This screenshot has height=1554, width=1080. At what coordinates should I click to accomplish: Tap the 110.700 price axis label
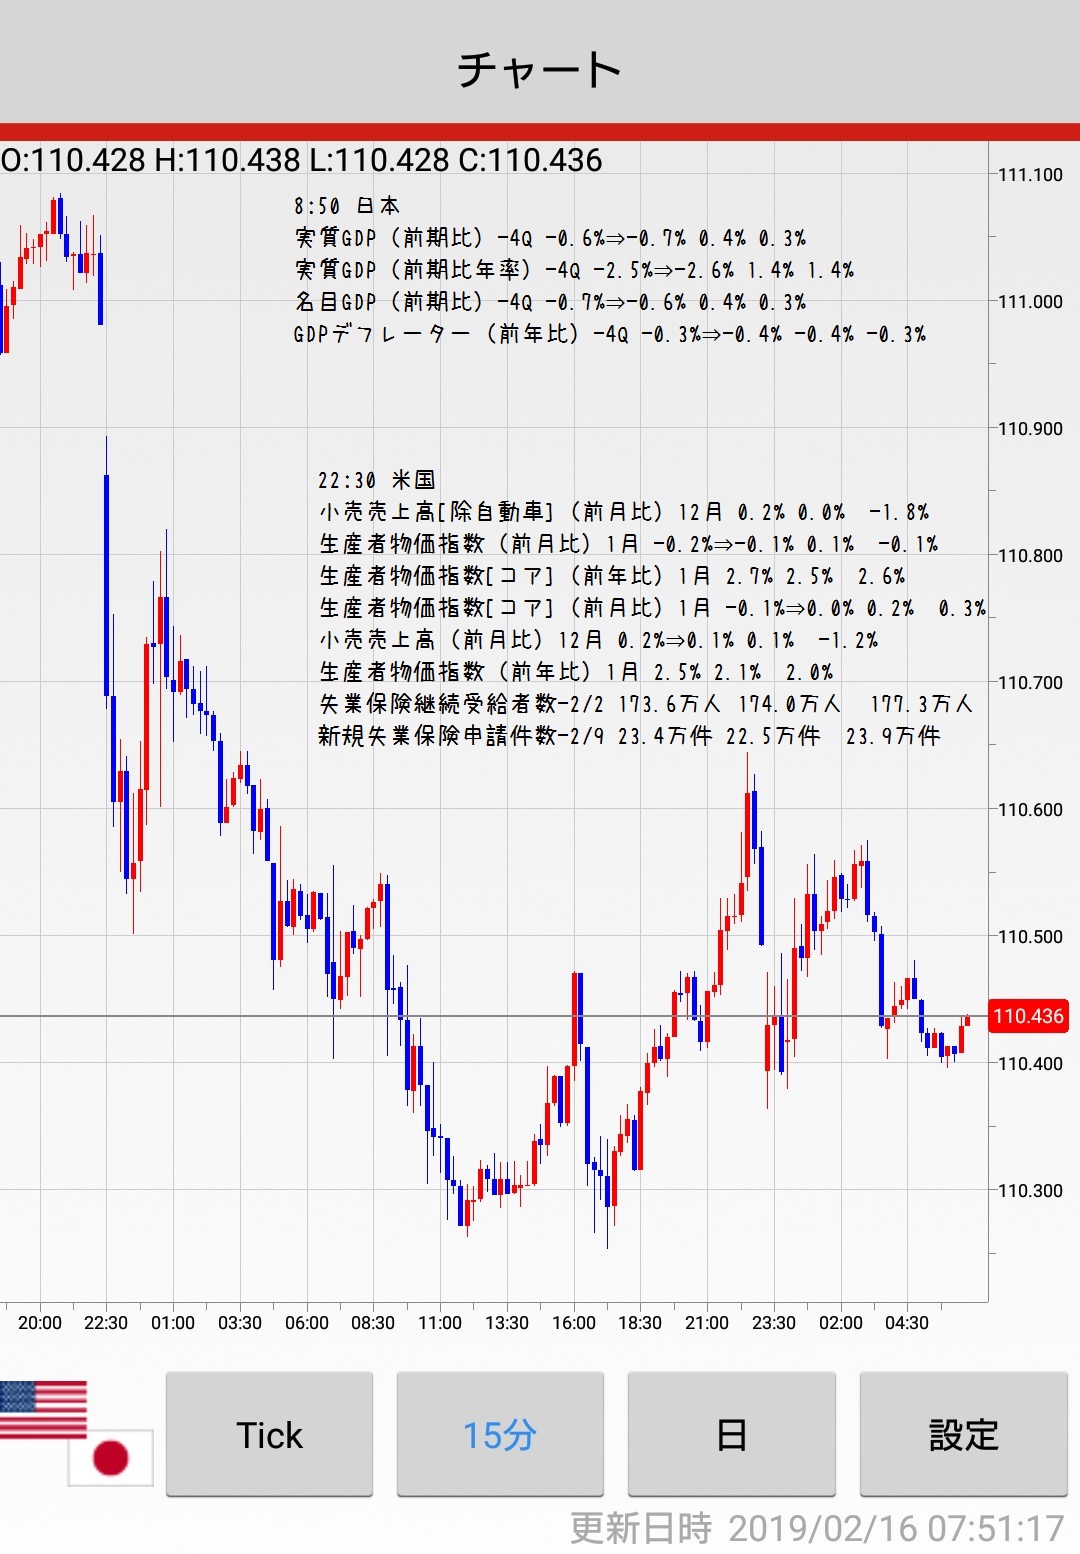[1030, 683]
